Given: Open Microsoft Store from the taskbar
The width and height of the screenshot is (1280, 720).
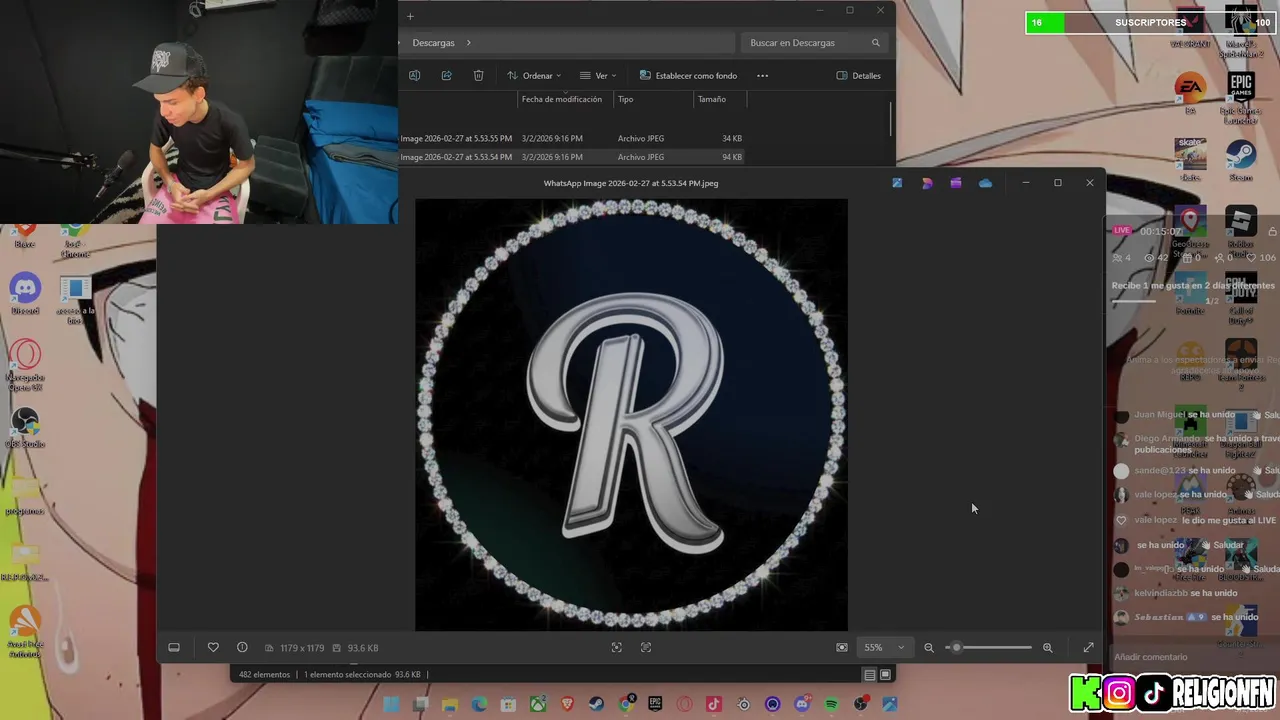Looking at the screenshot, I should (509, 705).
